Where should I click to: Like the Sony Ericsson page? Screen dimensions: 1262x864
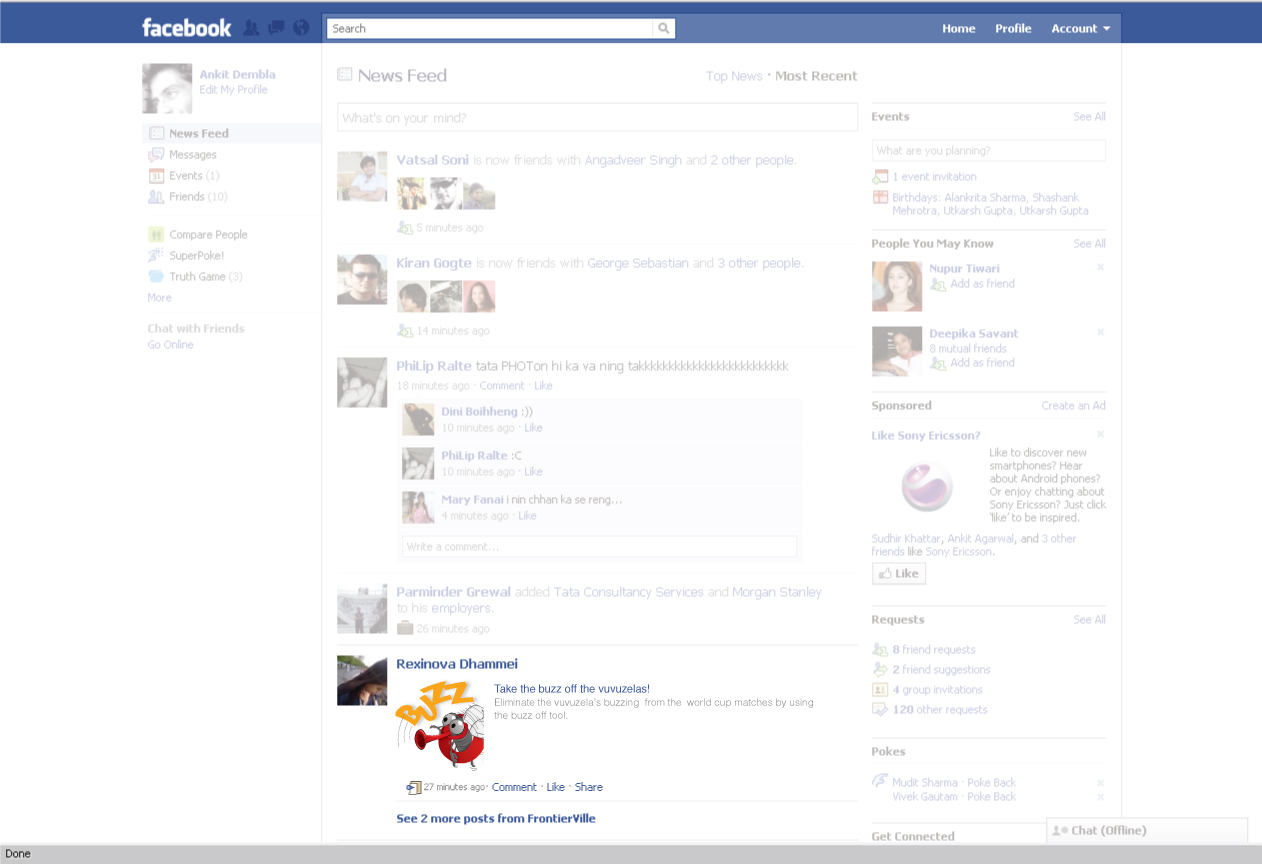click(x=899, y=573)
